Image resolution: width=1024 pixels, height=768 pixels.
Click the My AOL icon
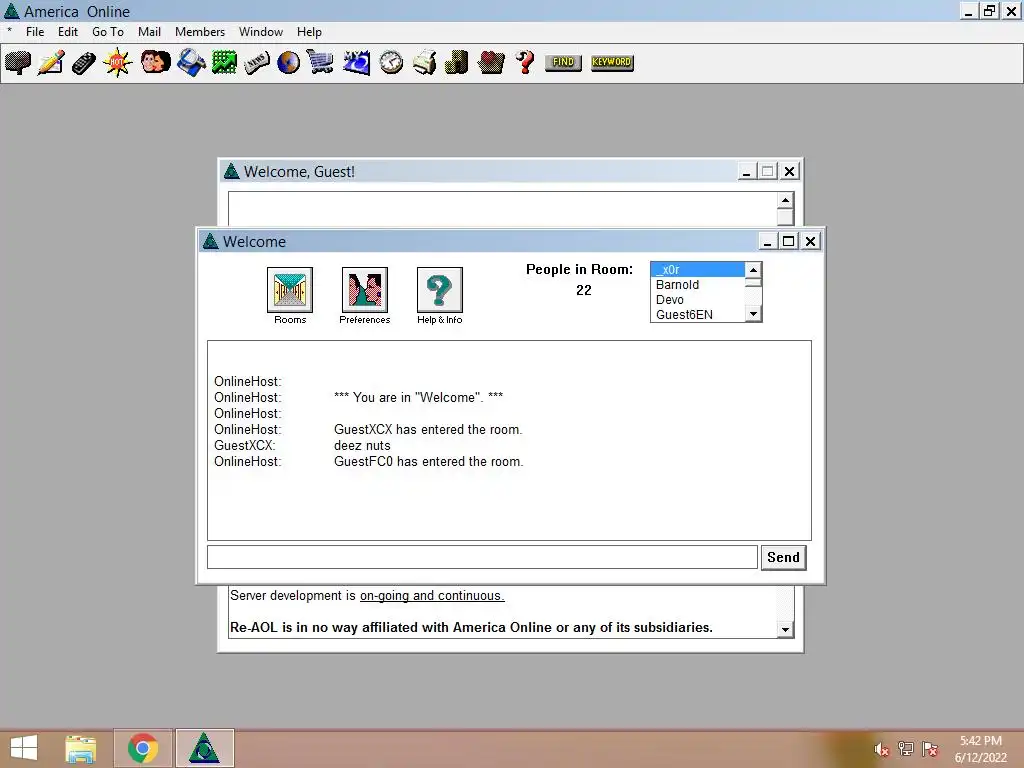coord(357,63)
